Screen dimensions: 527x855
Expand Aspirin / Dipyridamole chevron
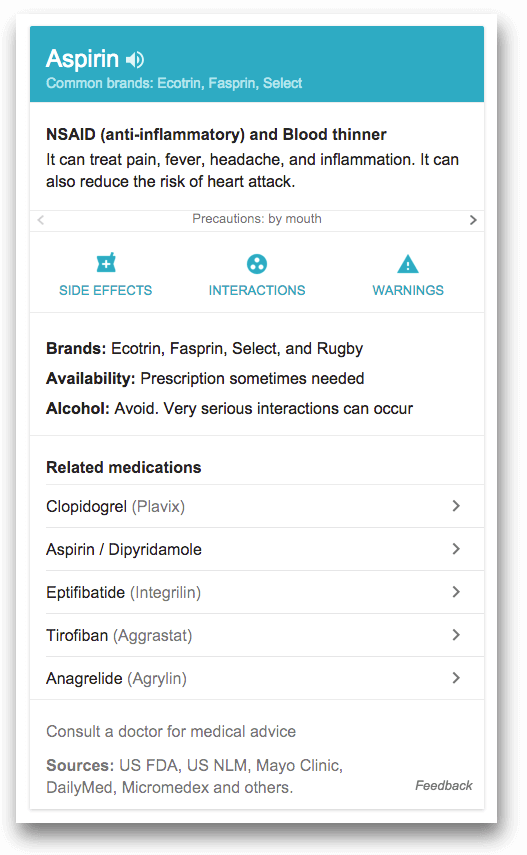[456, 549]
